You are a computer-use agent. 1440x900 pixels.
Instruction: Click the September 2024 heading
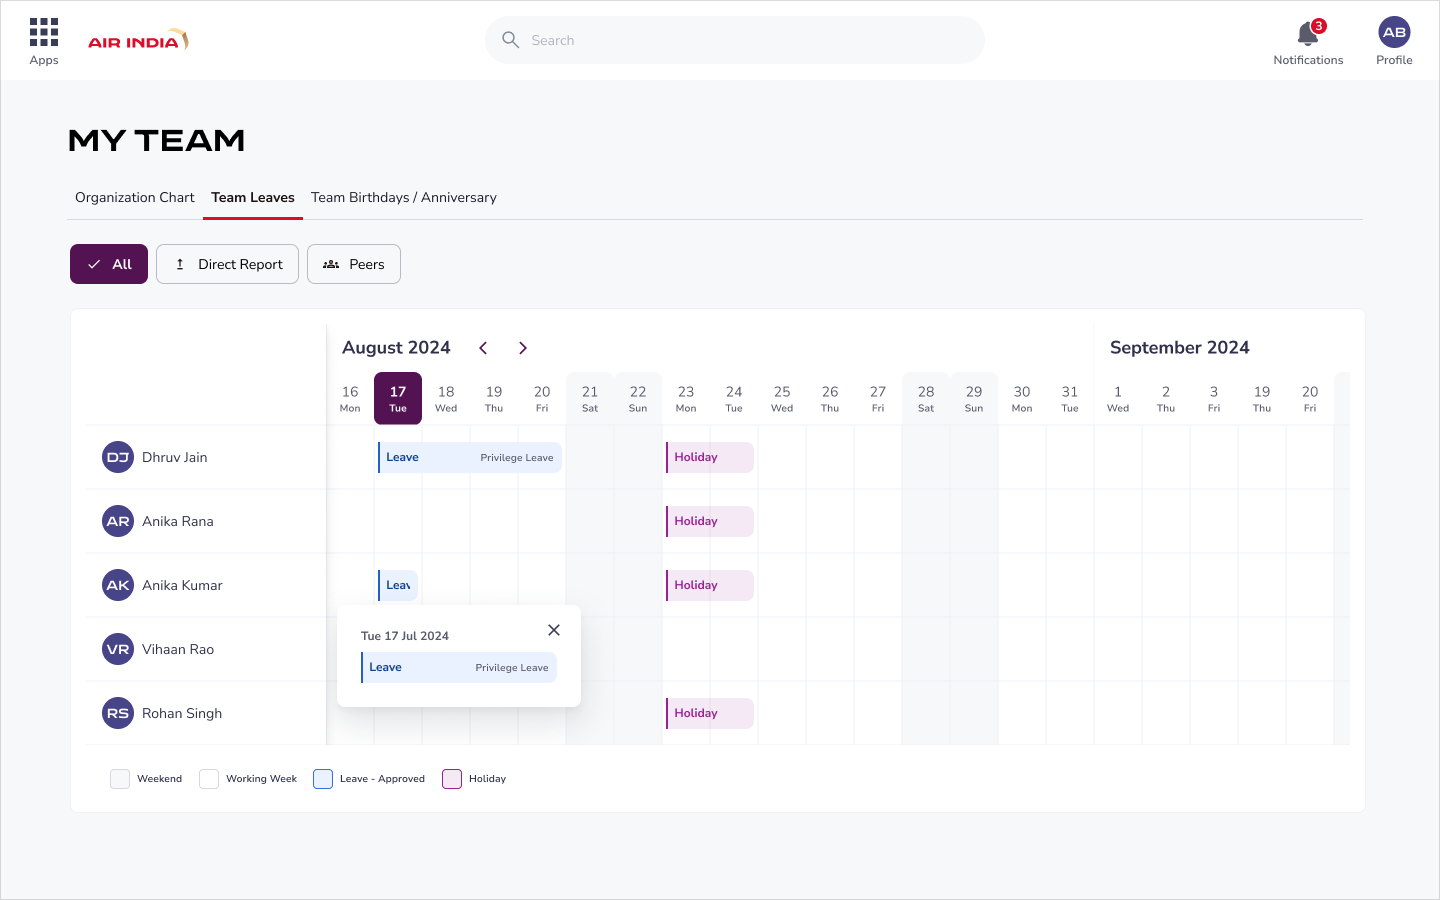tap(1180, 348)
